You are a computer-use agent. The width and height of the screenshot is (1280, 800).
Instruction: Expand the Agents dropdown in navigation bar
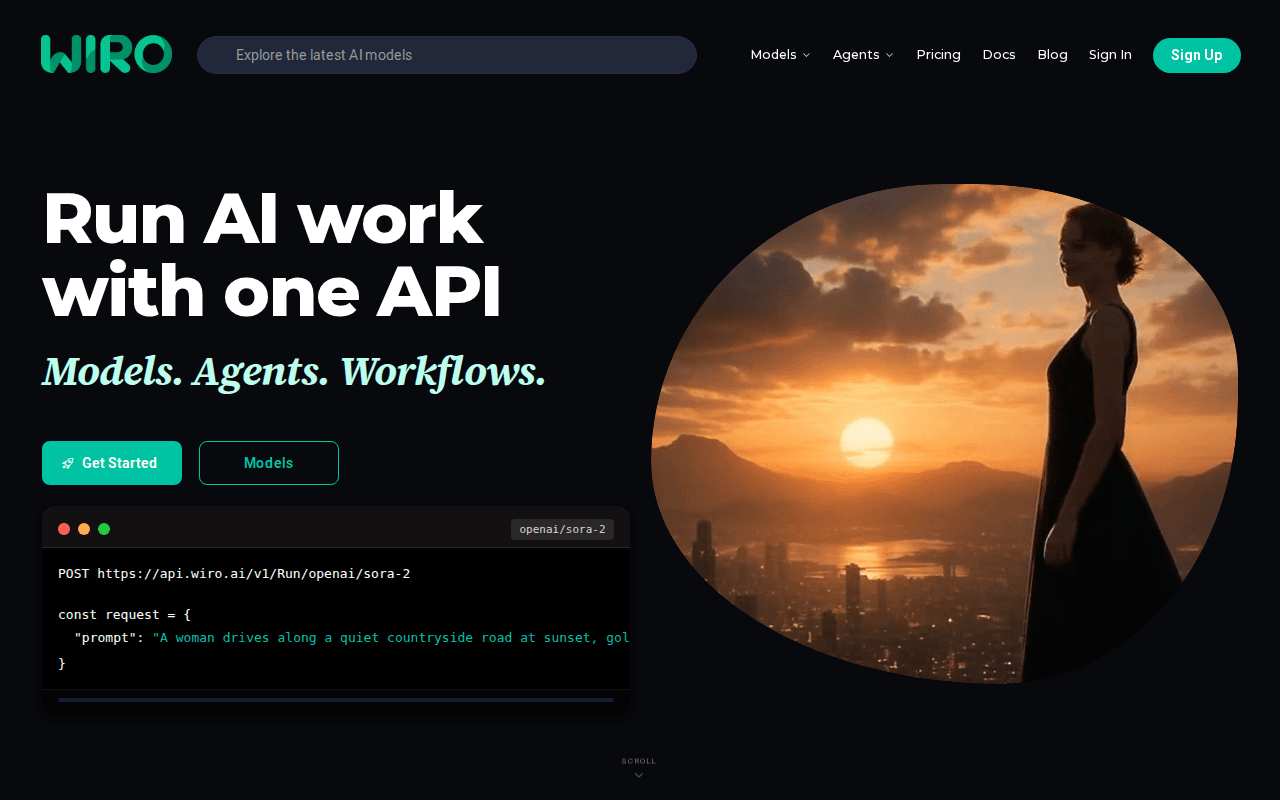click(x=863, y=55)
